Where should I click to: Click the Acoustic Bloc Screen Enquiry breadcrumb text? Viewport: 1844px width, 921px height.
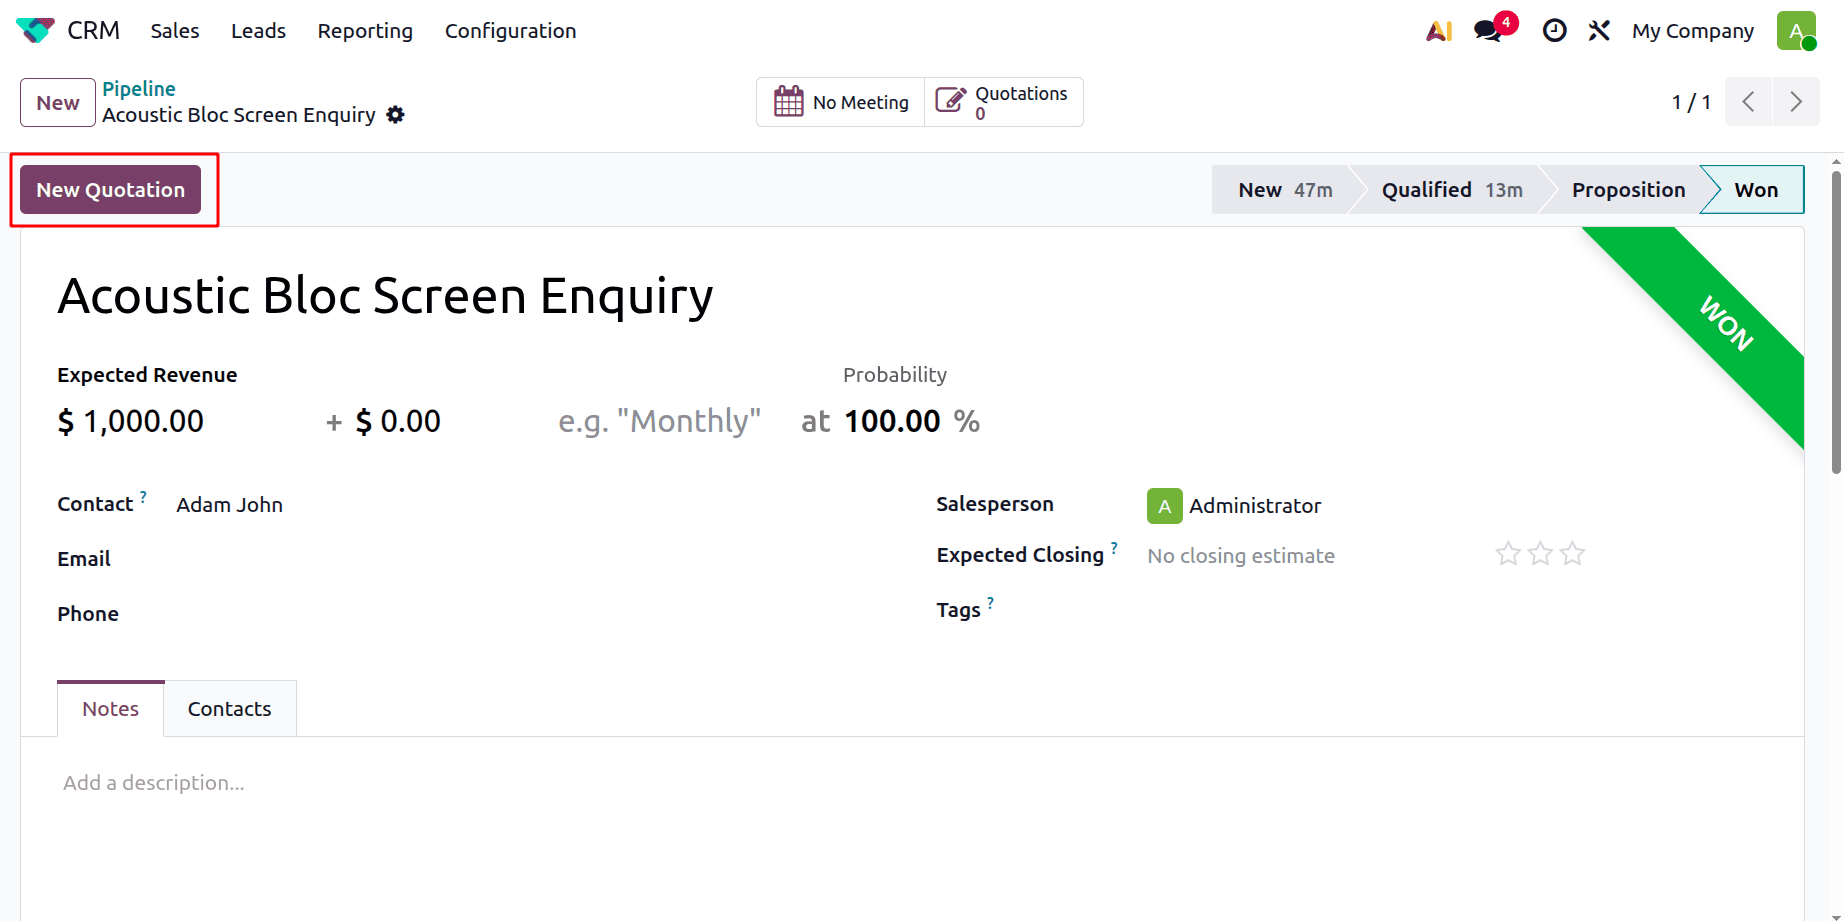(239, 115)
